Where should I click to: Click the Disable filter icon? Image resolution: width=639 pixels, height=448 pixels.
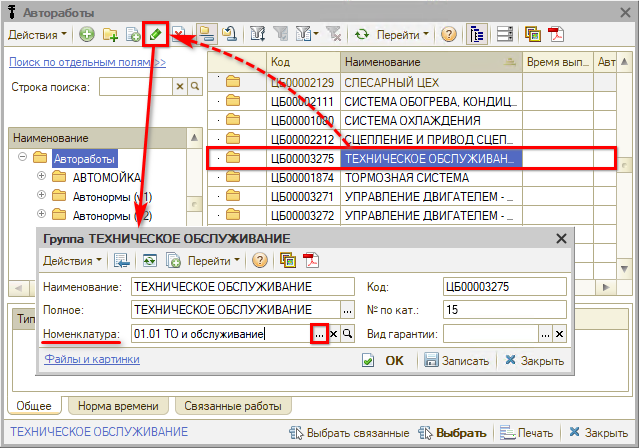[x=334, y=34]
